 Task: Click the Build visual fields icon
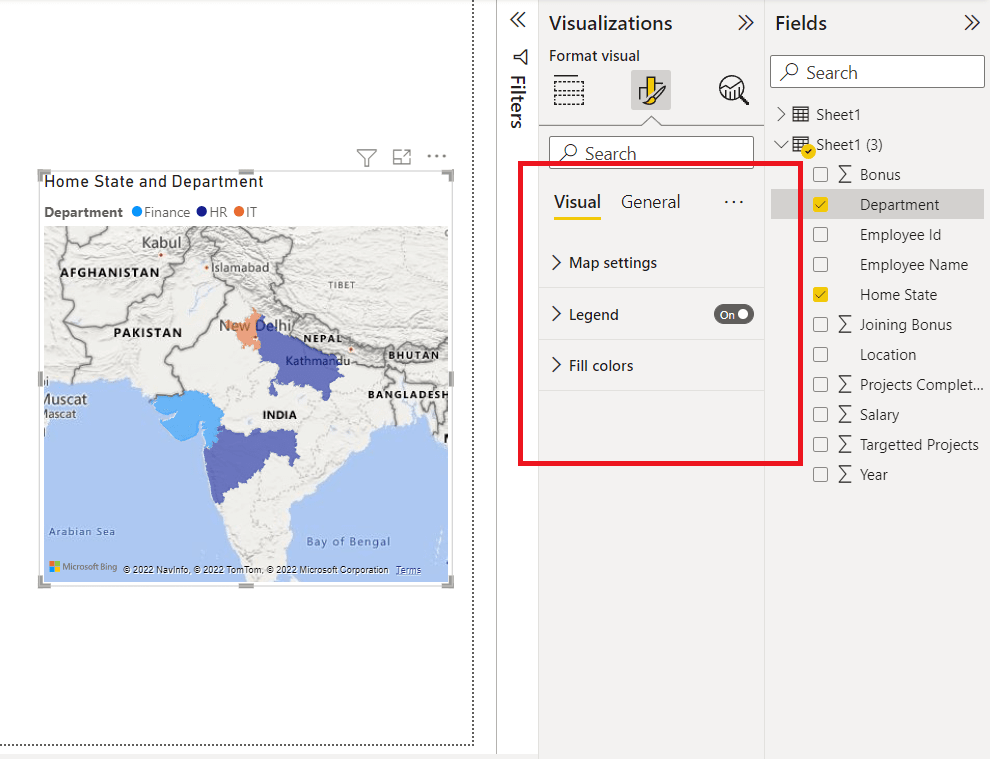pyautogui.click(x=569, y=91)
